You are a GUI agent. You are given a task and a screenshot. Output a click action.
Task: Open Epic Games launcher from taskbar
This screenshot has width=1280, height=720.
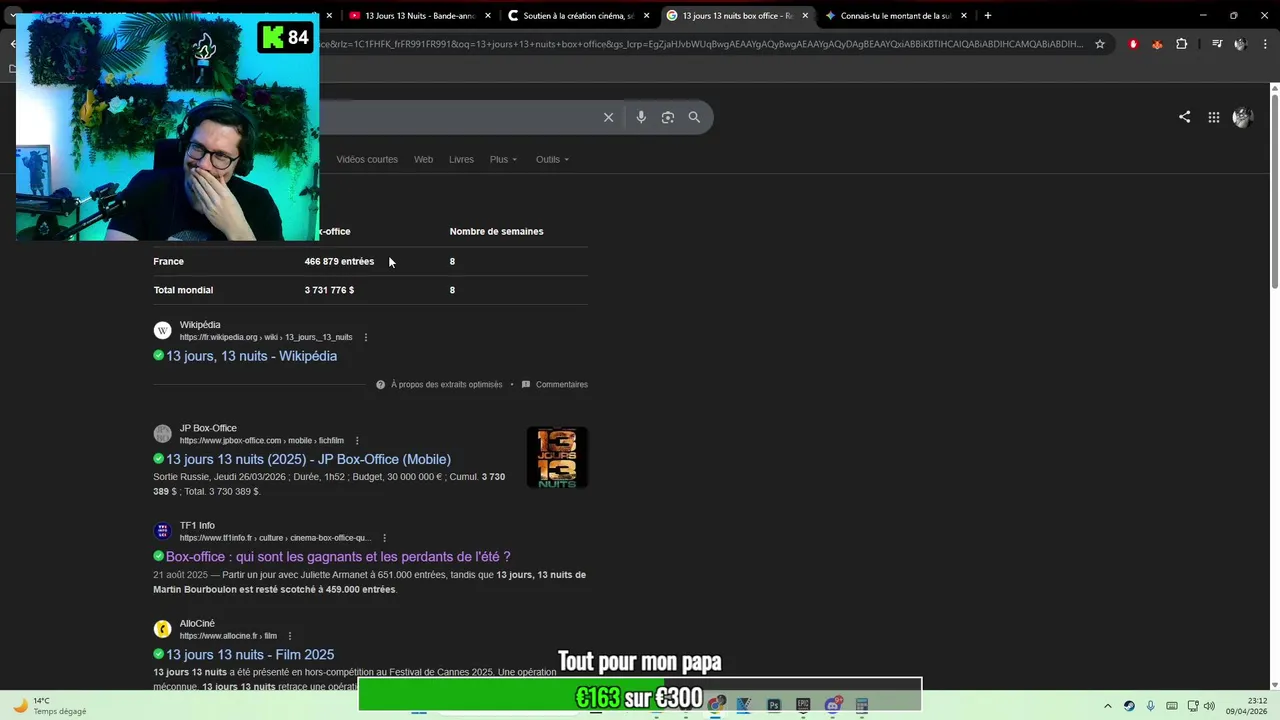(x=803, y=705)
